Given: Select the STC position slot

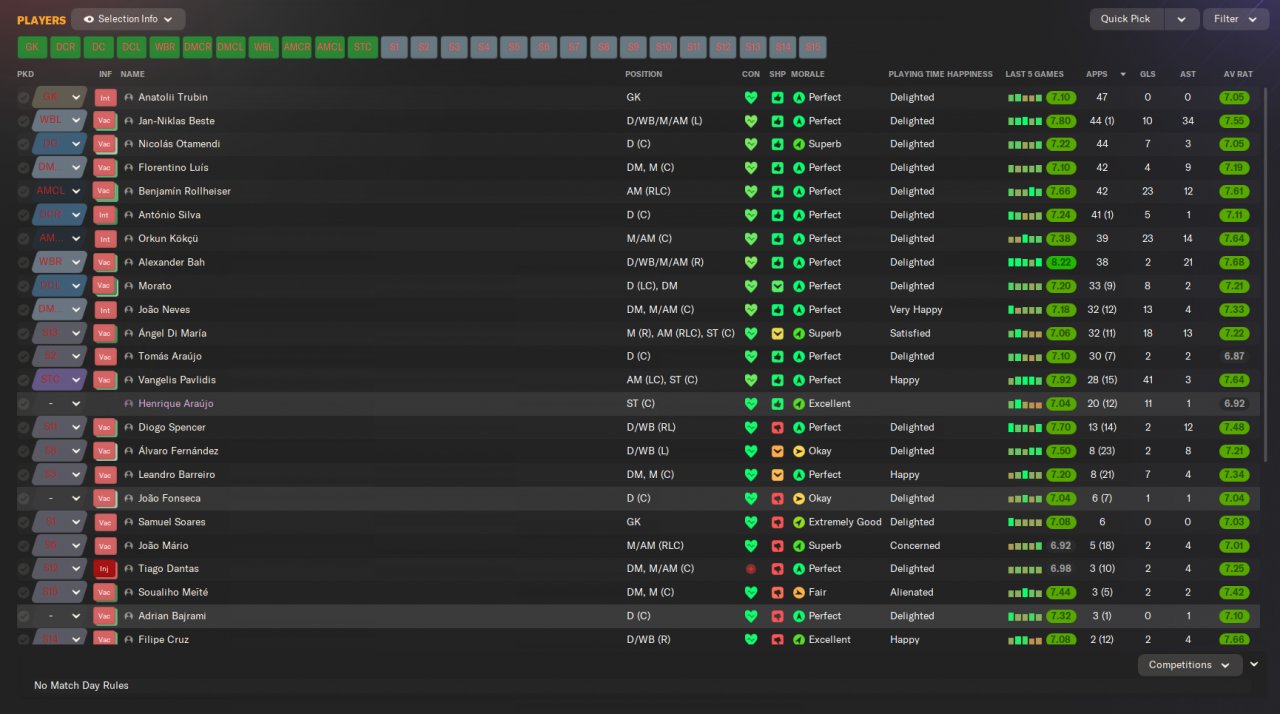Looking at the screenshot, I should click(362, 47).
